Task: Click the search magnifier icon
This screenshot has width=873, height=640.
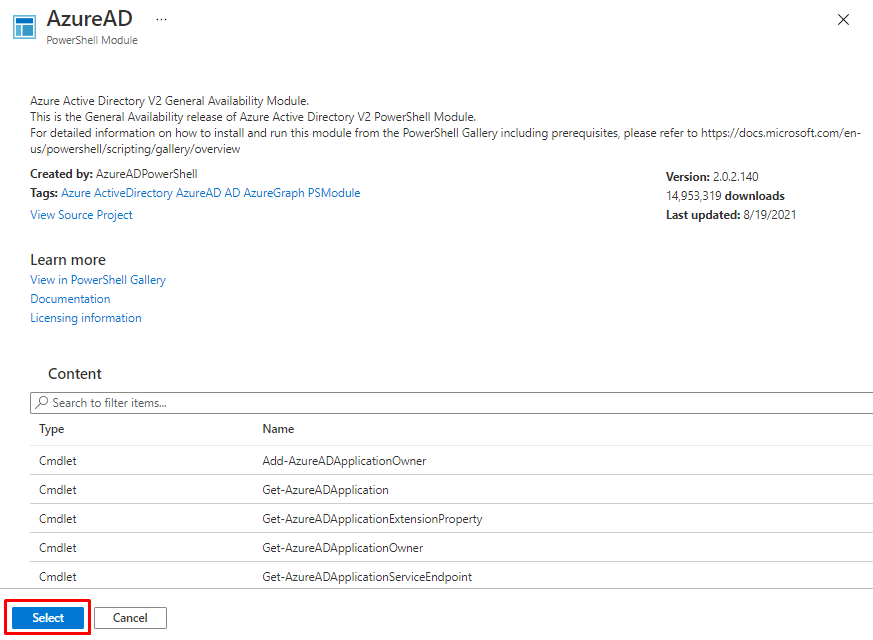Action: click(41, 403)
